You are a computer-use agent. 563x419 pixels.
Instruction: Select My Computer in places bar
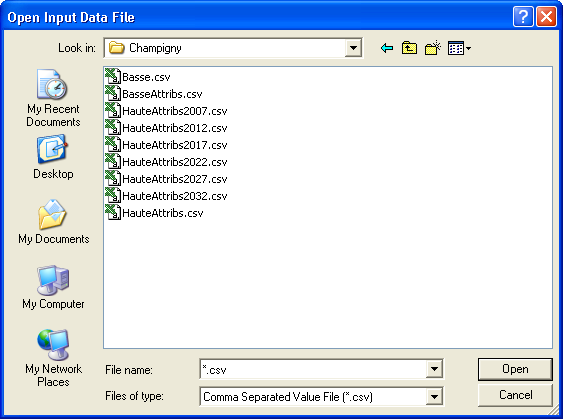(x=53, y=287)
